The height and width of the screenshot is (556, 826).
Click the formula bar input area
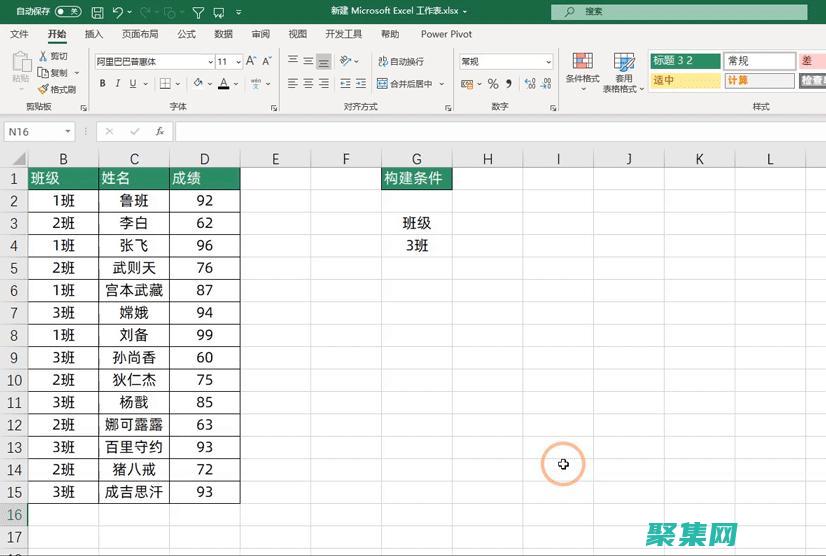[500, 131]
